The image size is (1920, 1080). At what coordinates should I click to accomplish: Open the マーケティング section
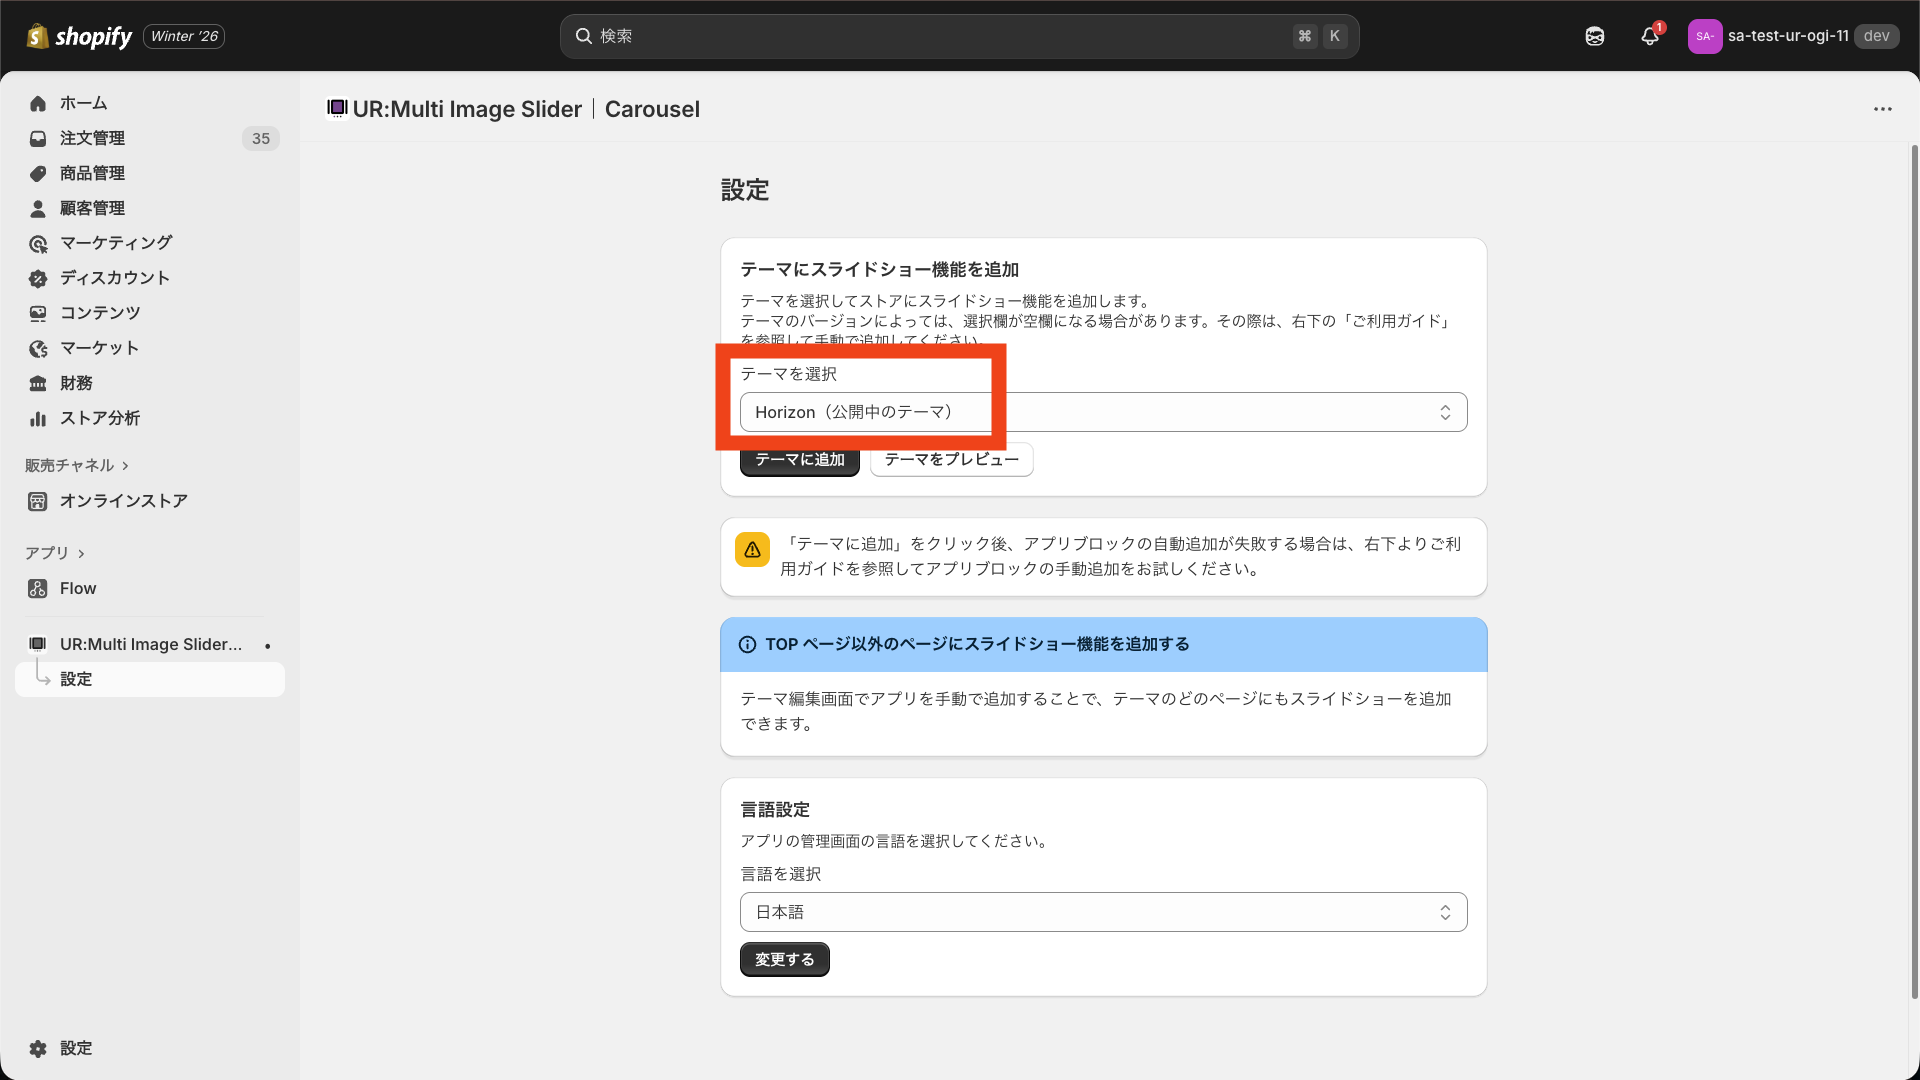point(114,243)
